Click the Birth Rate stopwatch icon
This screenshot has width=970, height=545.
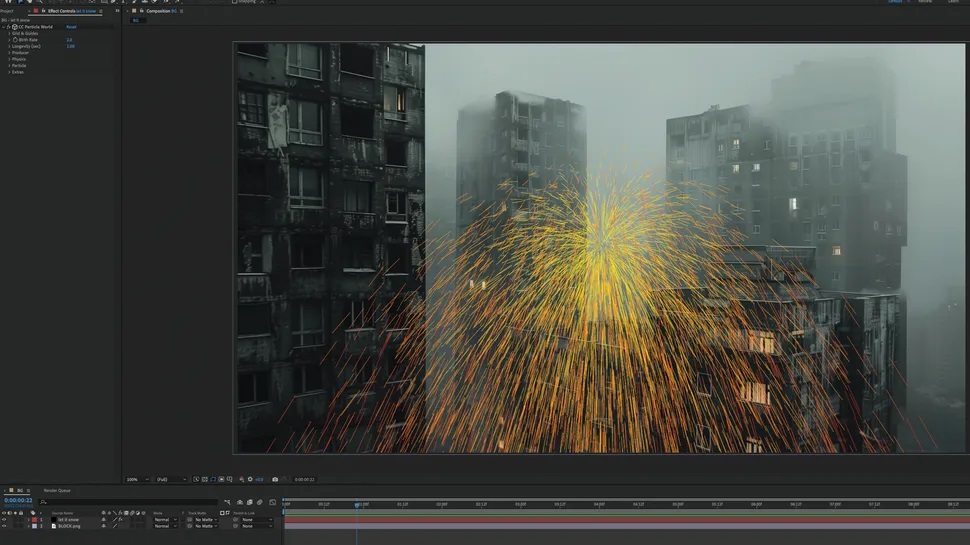click(x=15, y=40)
